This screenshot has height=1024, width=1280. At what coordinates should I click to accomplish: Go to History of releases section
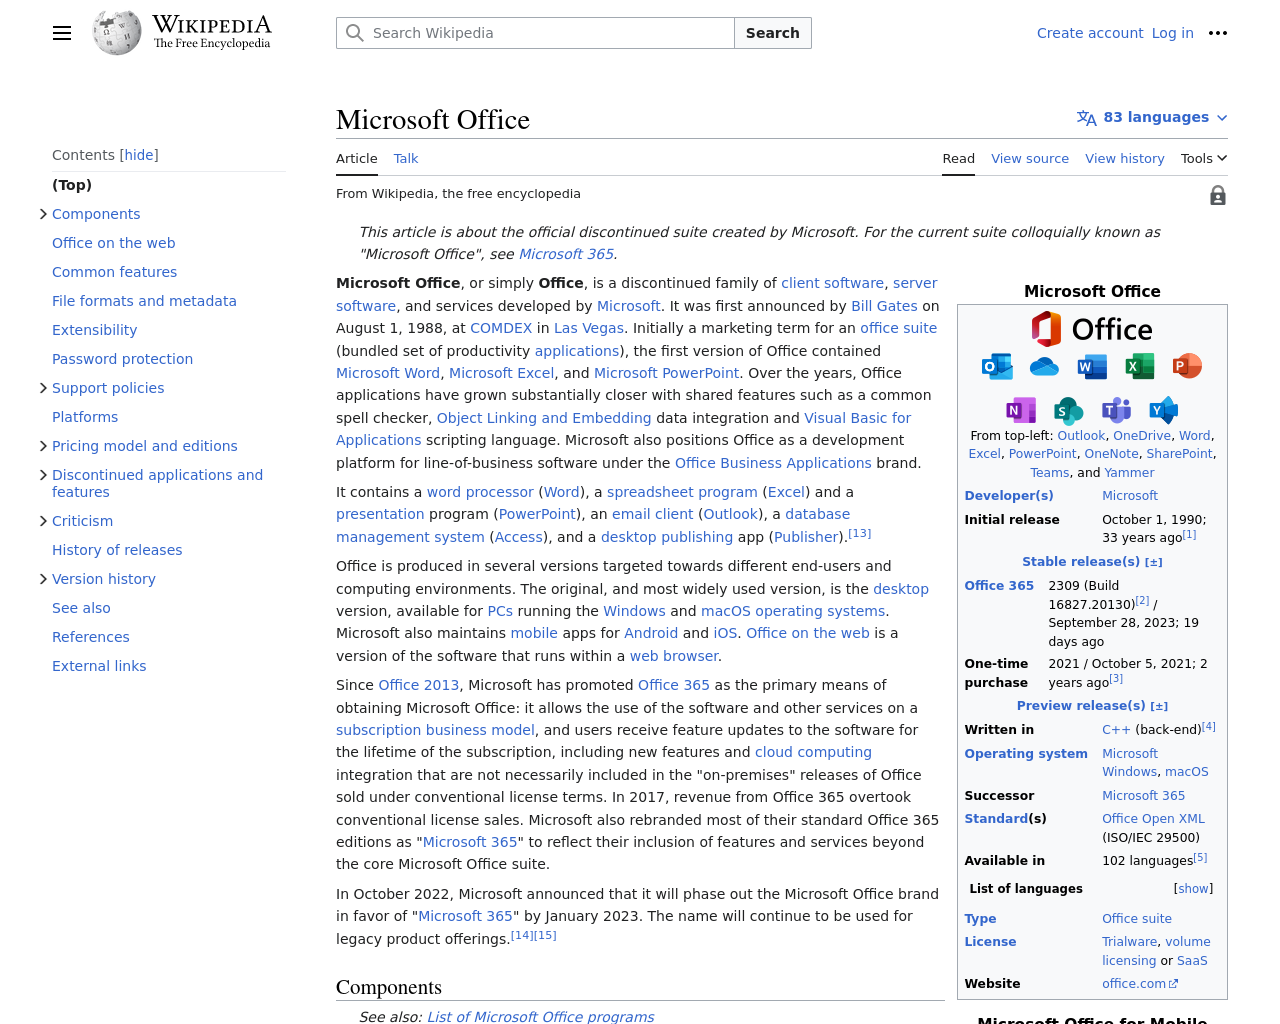pyautogui.click(x=117, y=550)
